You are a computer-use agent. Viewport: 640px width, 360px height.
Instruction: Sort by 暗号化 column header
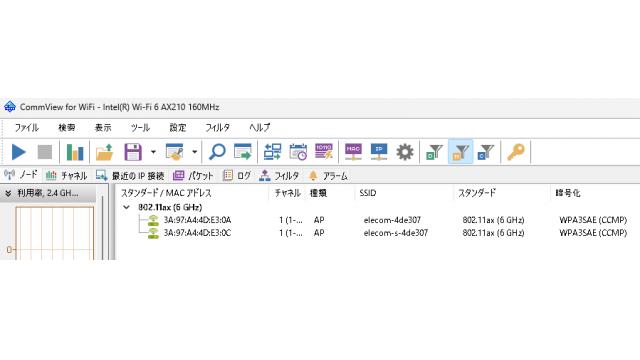[568, 193]
